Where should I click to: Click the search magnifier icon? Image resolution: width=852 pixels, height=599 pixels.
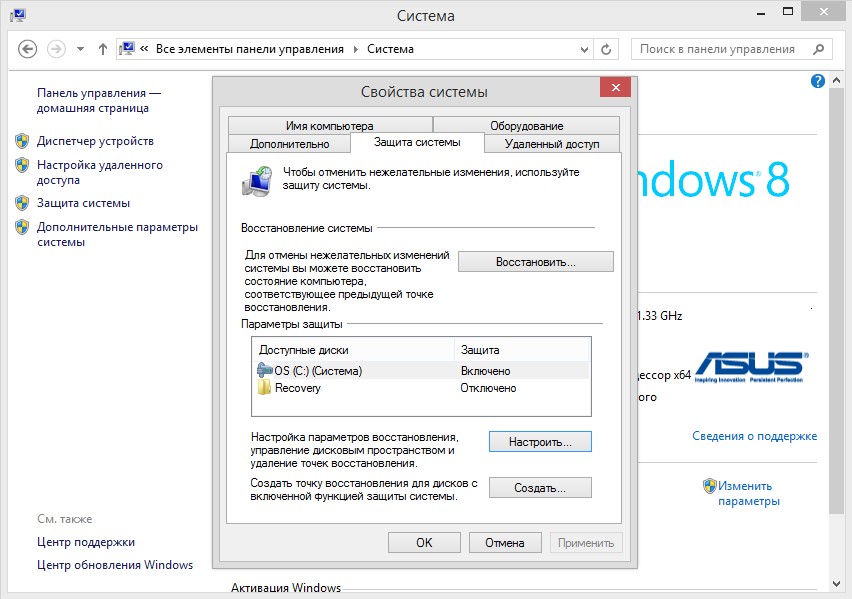818,49
